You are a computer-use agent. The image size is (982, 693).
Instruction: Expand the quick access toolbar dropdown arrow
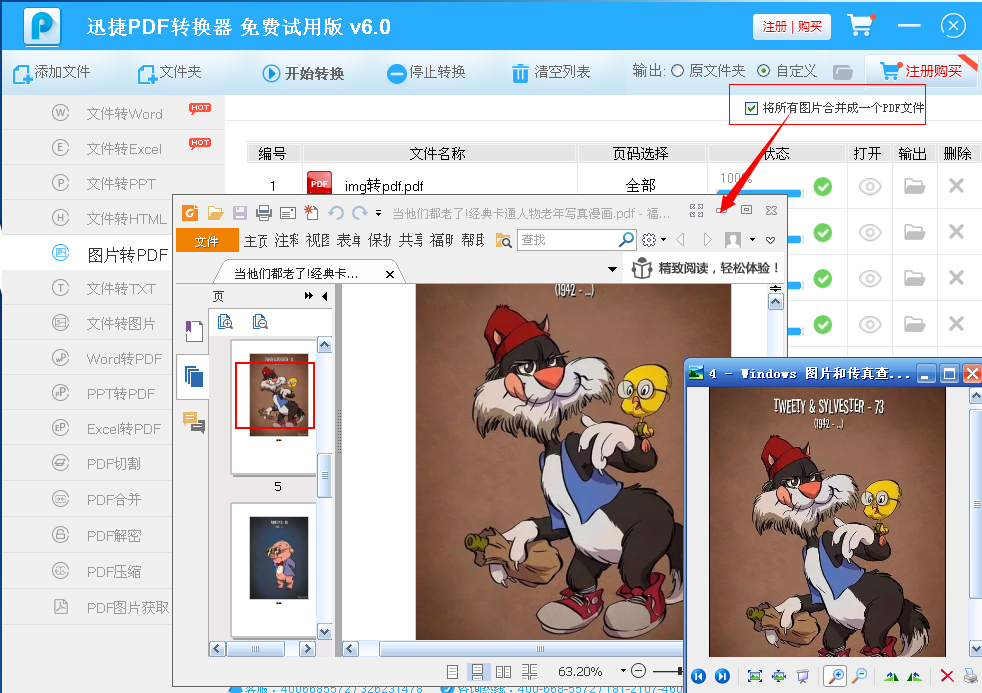click(378, 213)
